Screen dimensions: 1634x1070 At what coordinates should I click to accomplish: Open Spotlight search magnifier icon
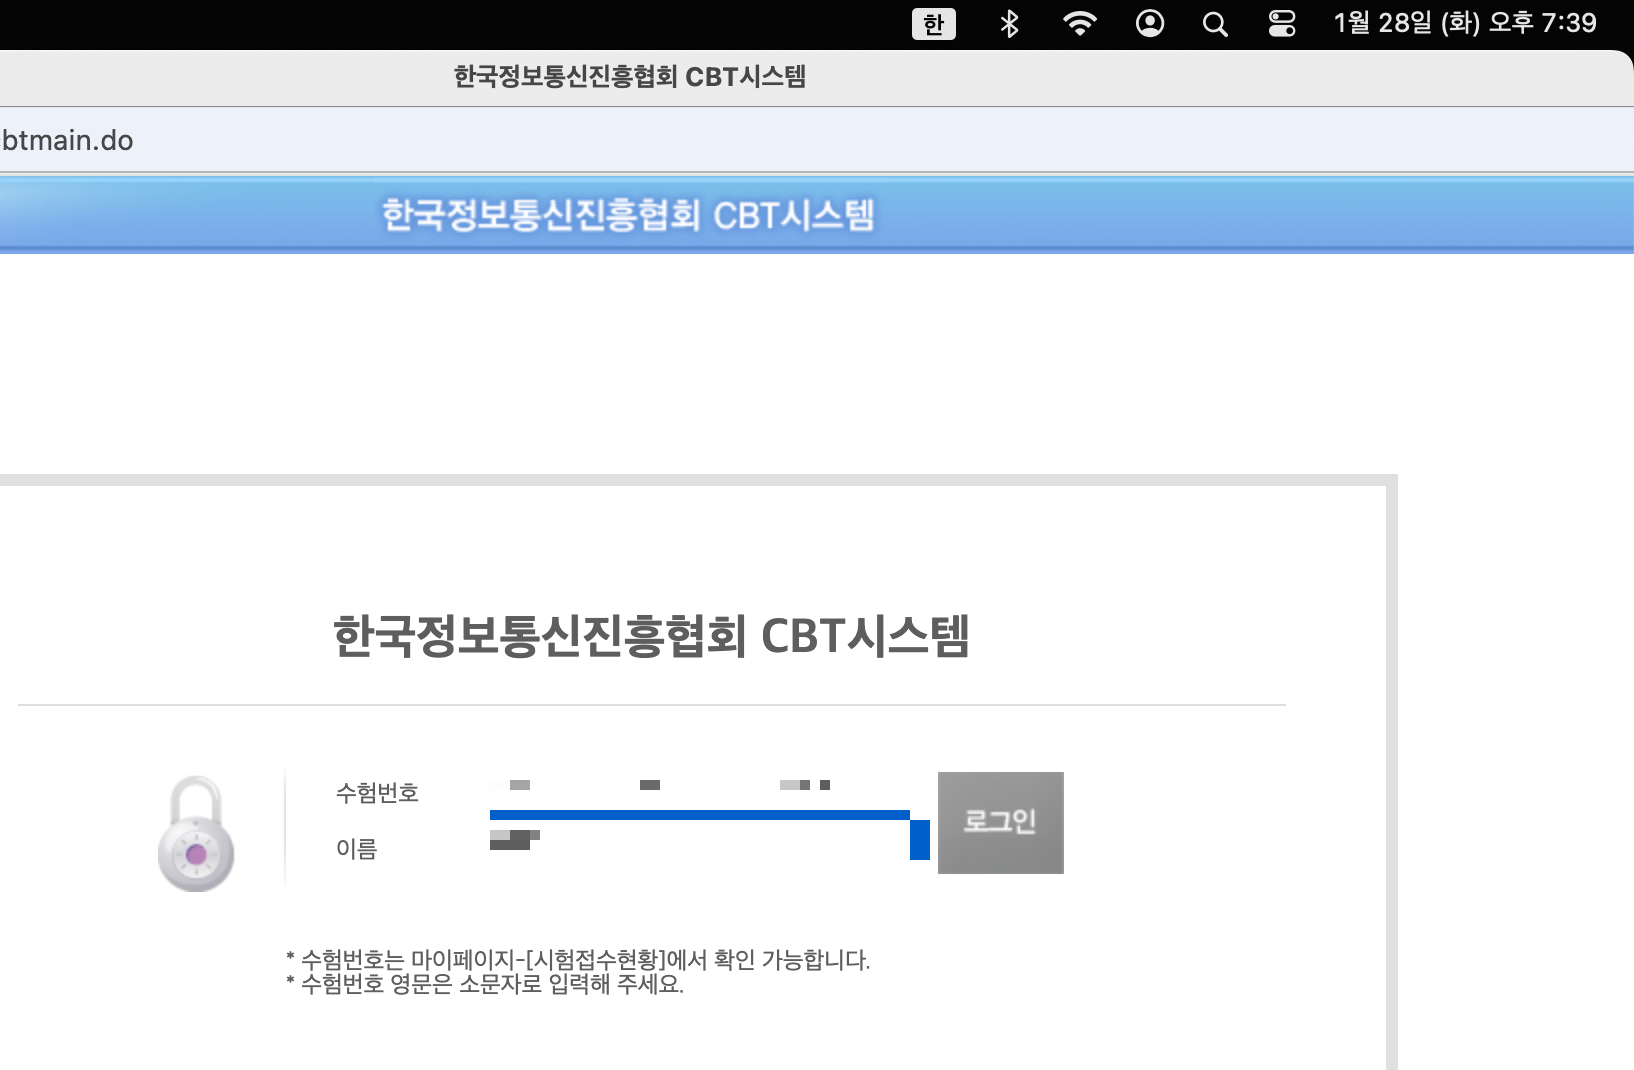(1215, 24)
